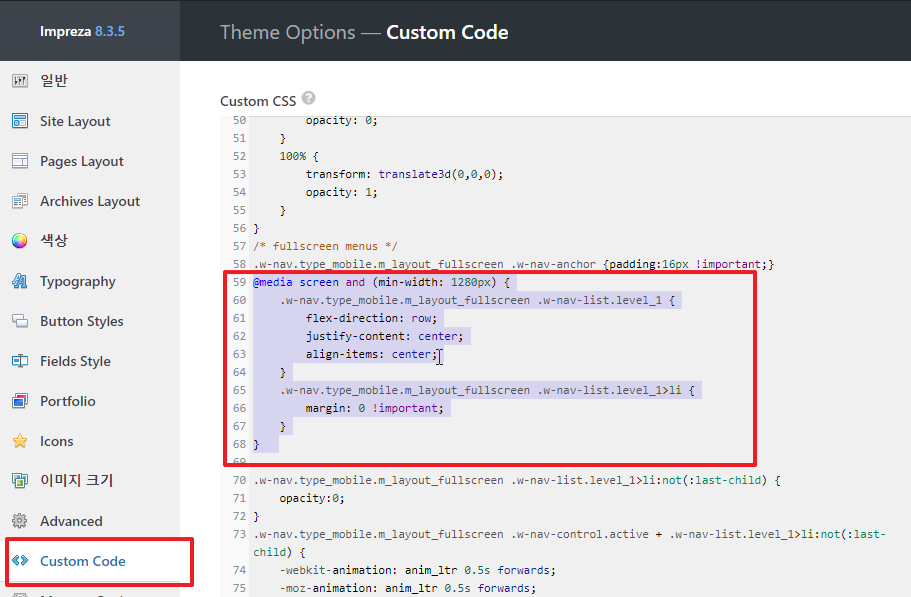Go to Pages Layout options
This screenshot has height=597, width=911.
[x=82, y=161]
